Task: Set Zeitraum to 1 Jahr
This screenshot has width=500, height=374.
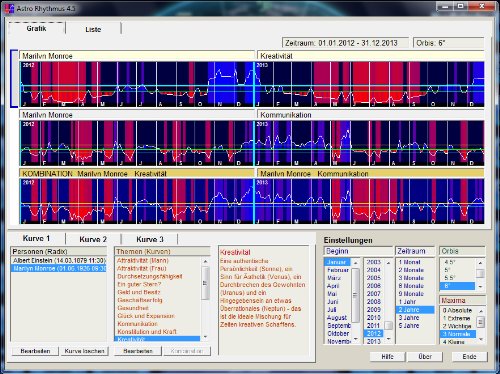Action: click(407, 302)
